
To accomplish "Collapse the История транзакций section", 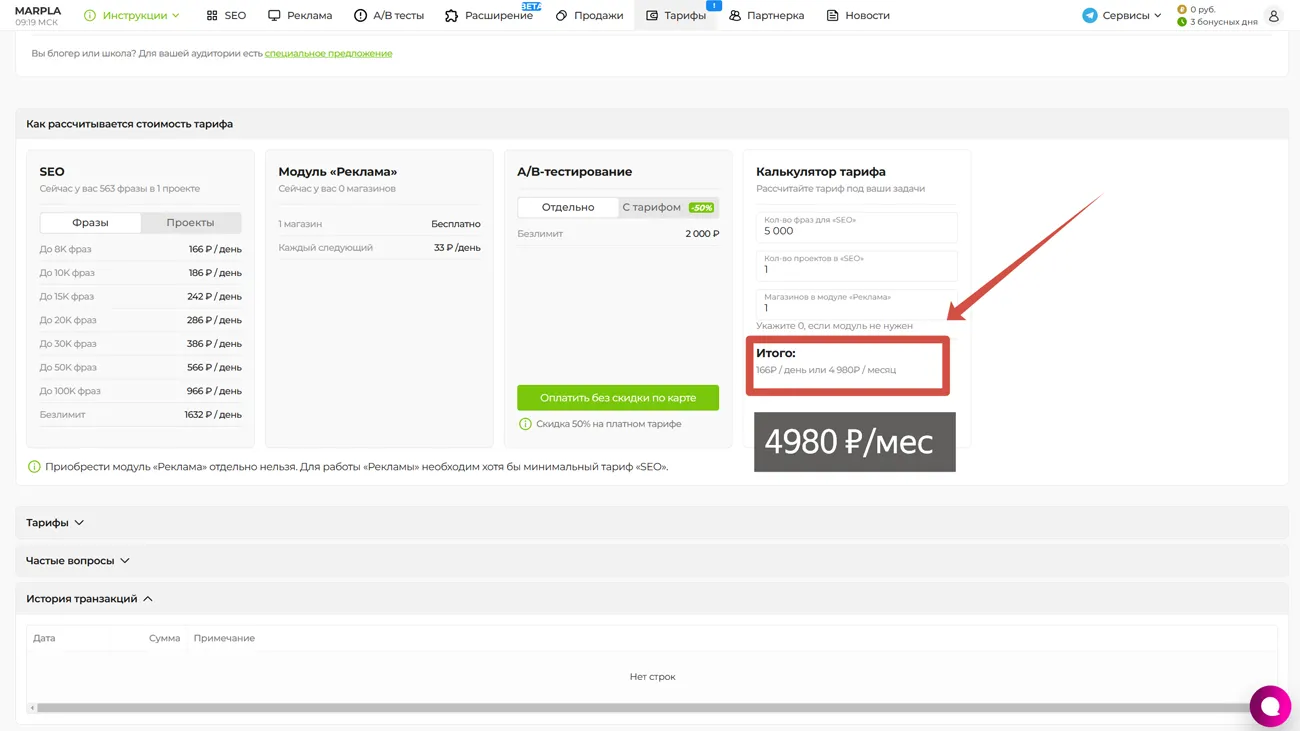I will click(89, 599).
